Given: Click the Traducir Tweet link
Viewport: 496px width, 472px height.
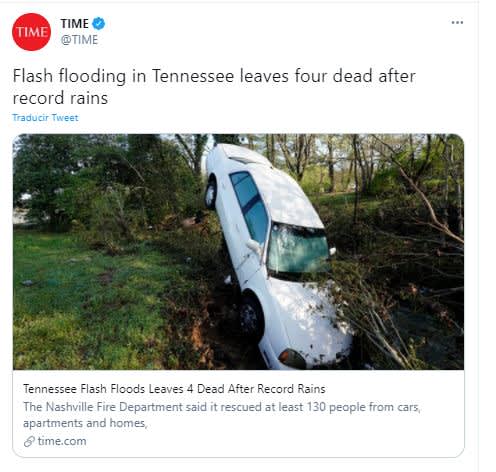Looking at the screenshot, I should coord(45,118).
